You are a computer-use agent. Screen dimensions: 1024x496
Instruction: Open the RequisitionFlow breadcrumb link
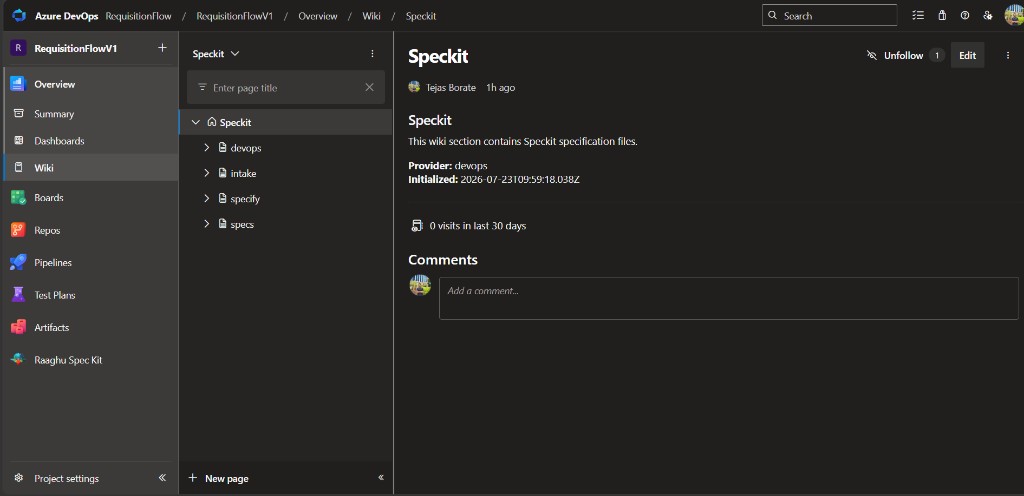(x=138, y=16)
